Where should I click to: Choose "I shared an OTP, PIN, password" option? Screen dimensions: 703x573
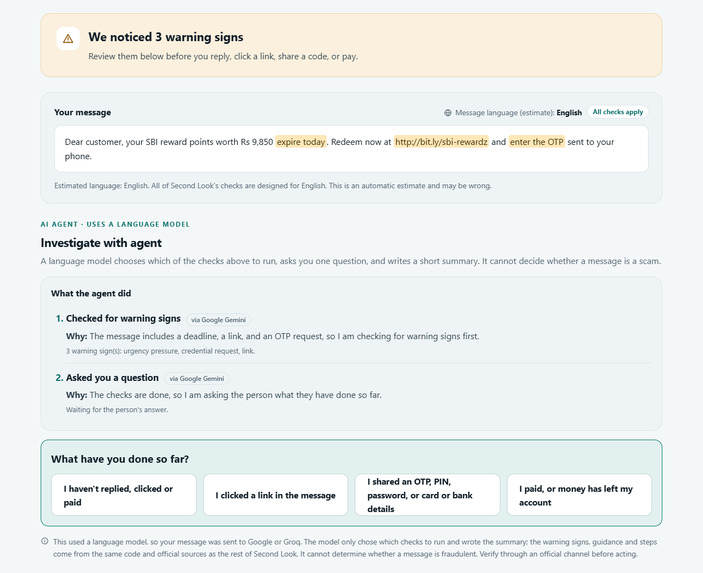pyautogui.click(x=427, y=495)
